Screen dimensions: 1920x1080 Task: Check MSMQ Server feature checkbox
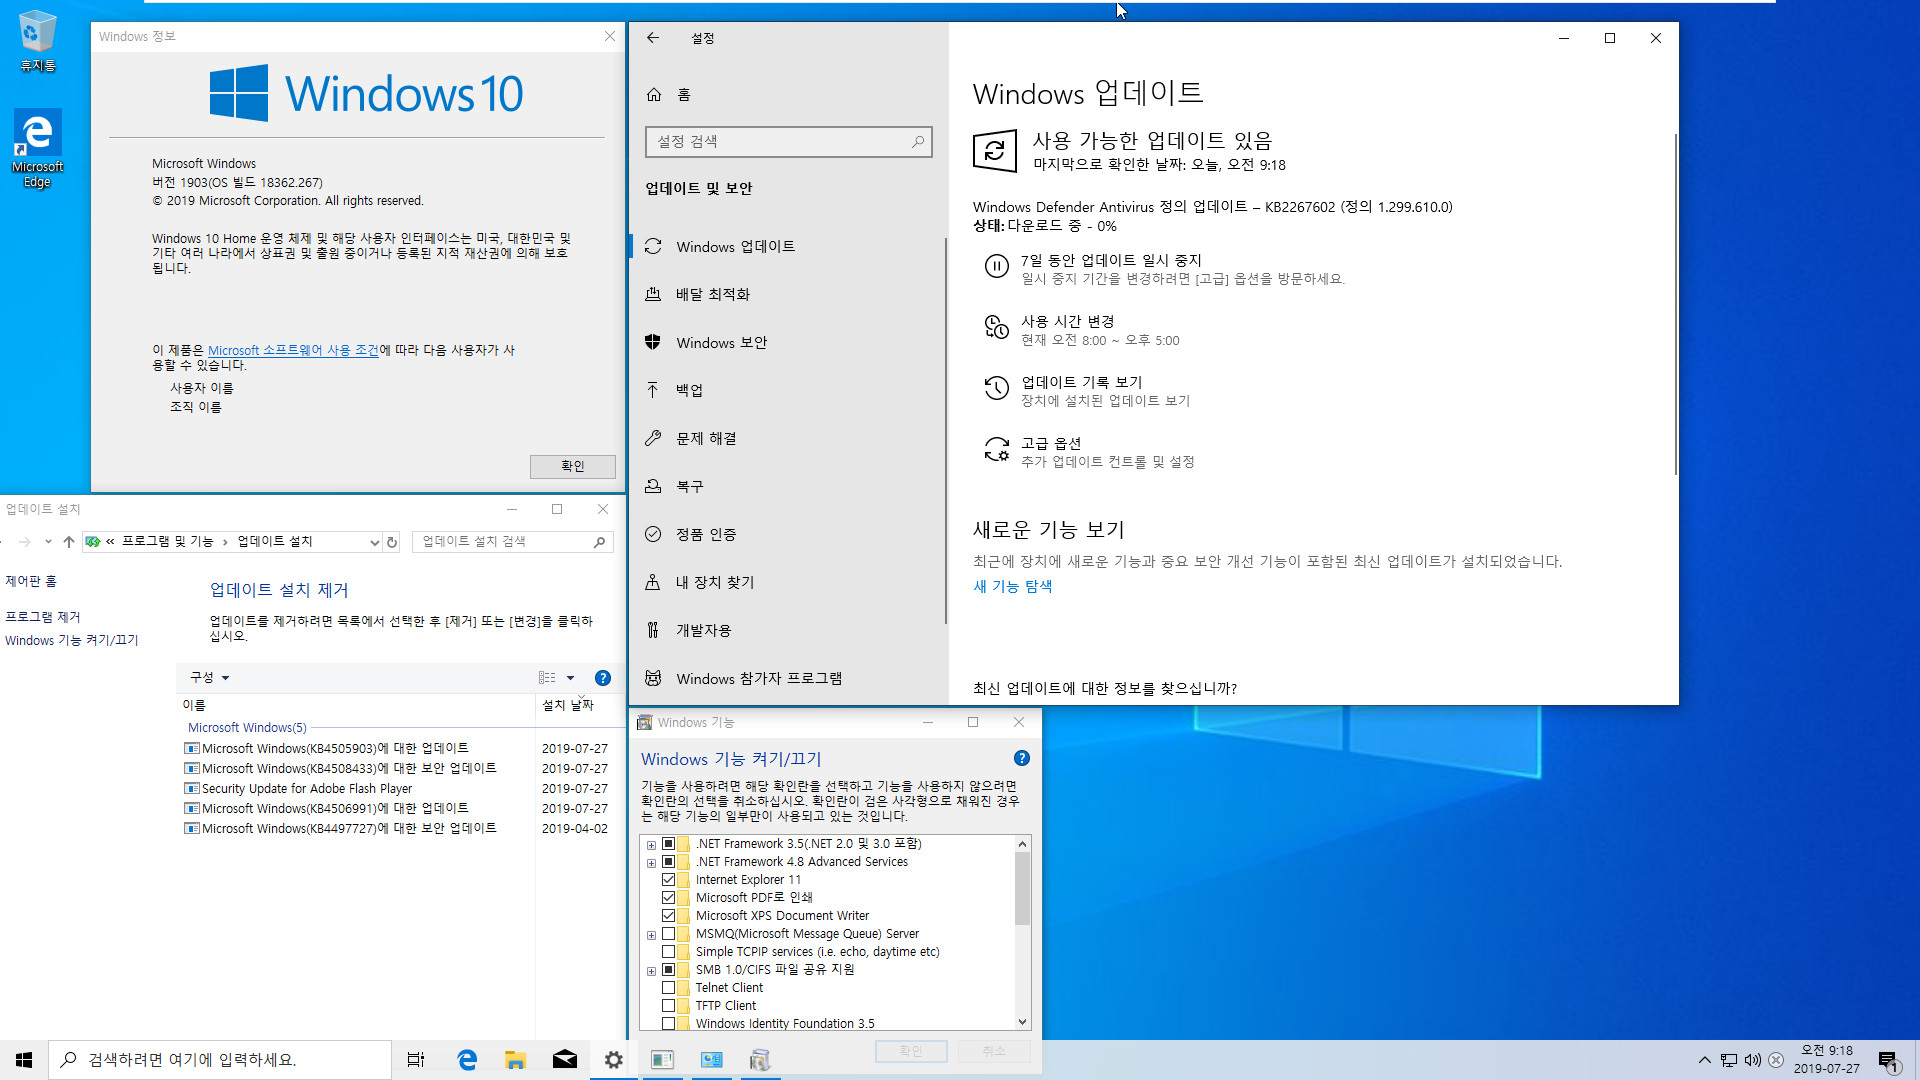(668, 934)
